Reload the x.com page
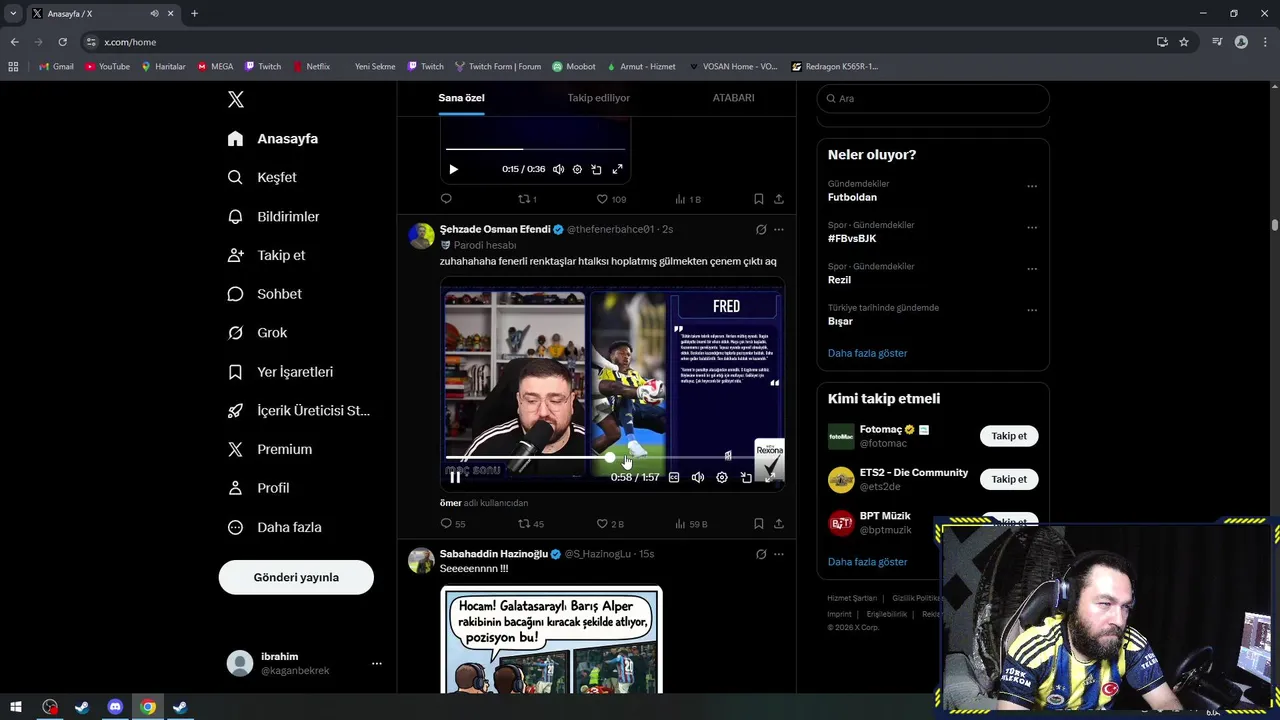Image resolution: width=1280 pixels, height=720 pixels. click(62, 42)
